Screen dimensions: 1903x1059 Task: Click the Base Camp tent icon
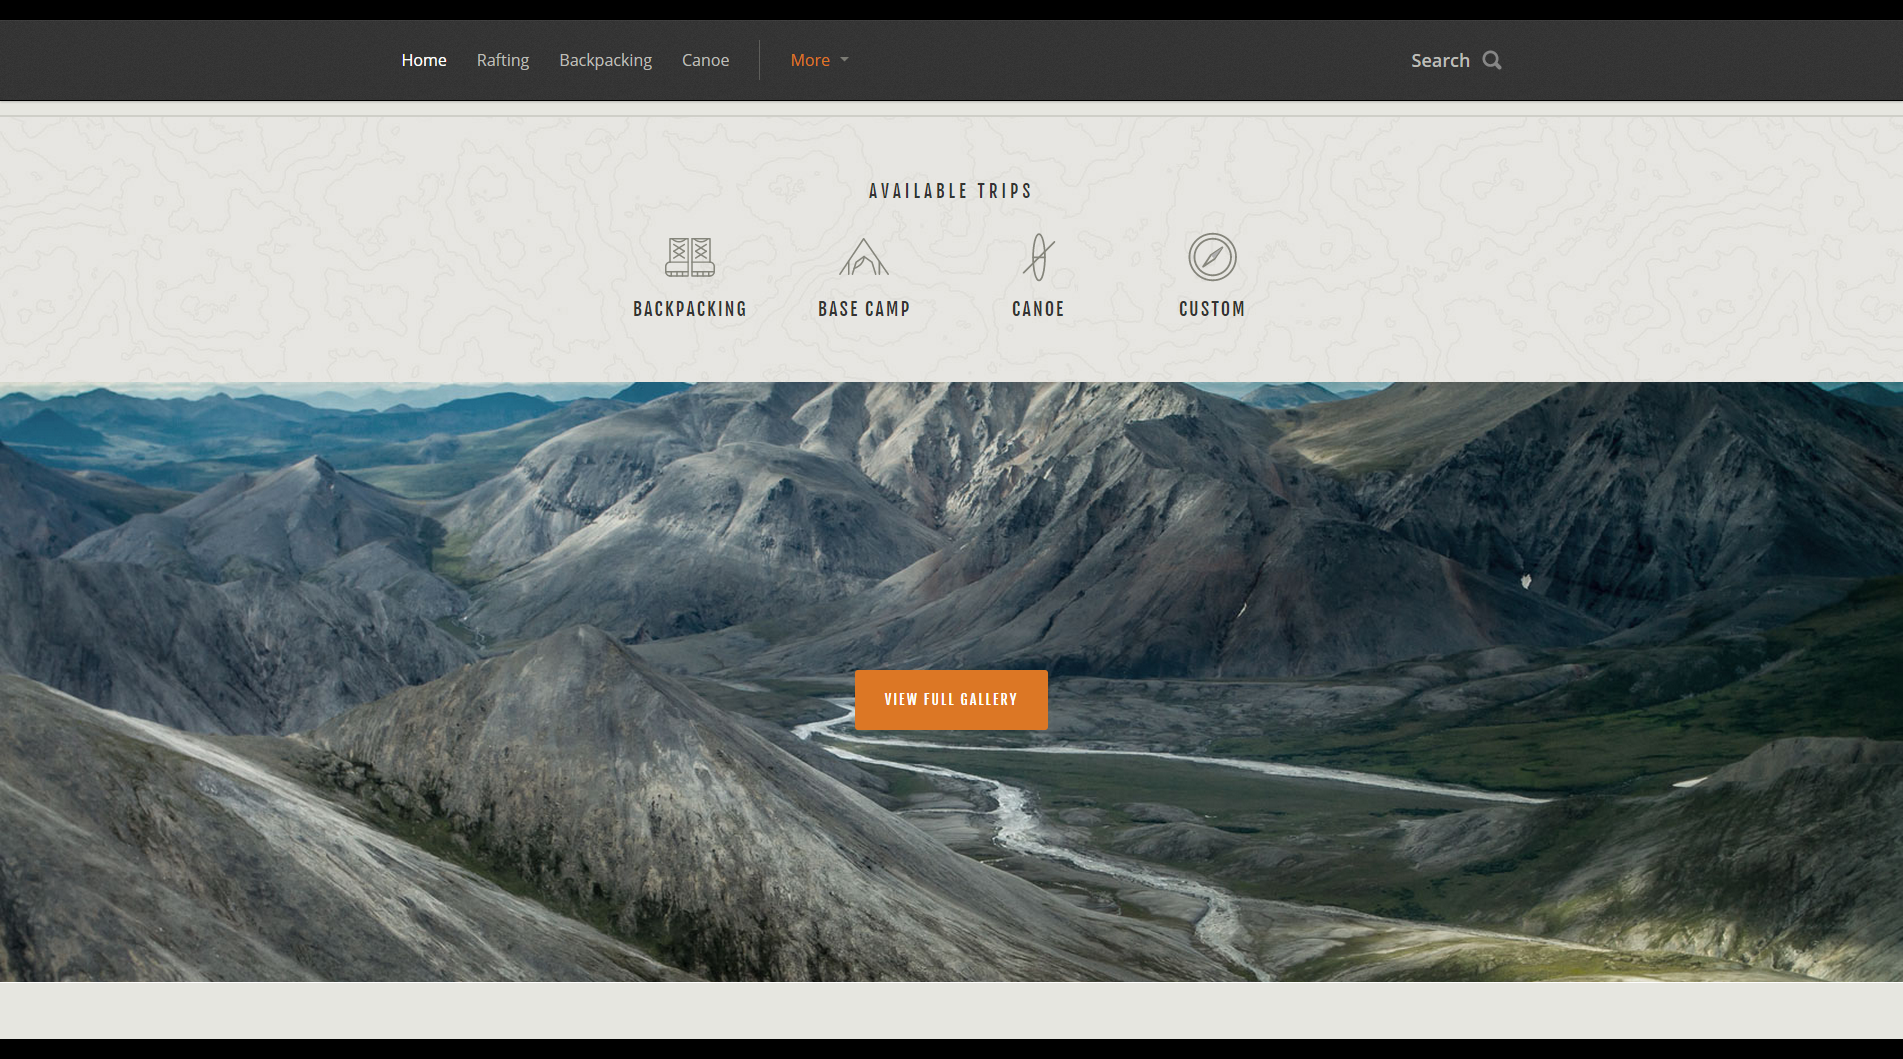[864, 257]
